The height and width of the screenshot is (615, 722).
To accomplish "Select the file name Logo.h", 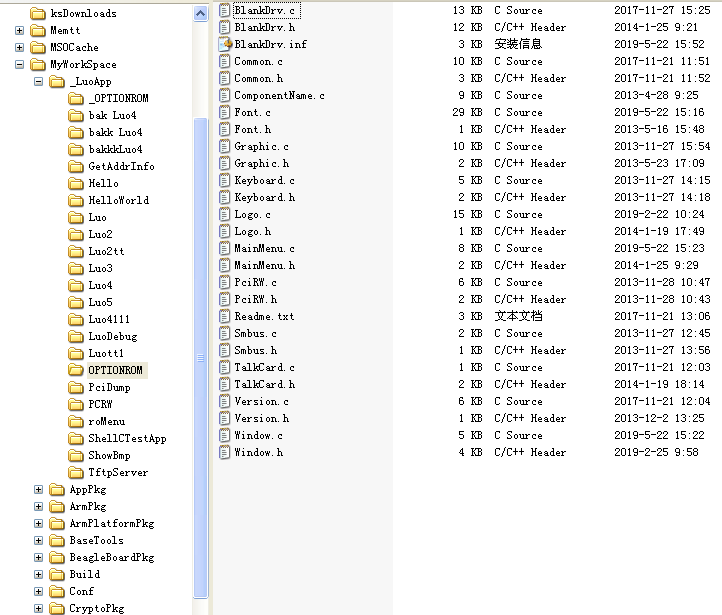I will pyautogui.click(x=253, y=232).
